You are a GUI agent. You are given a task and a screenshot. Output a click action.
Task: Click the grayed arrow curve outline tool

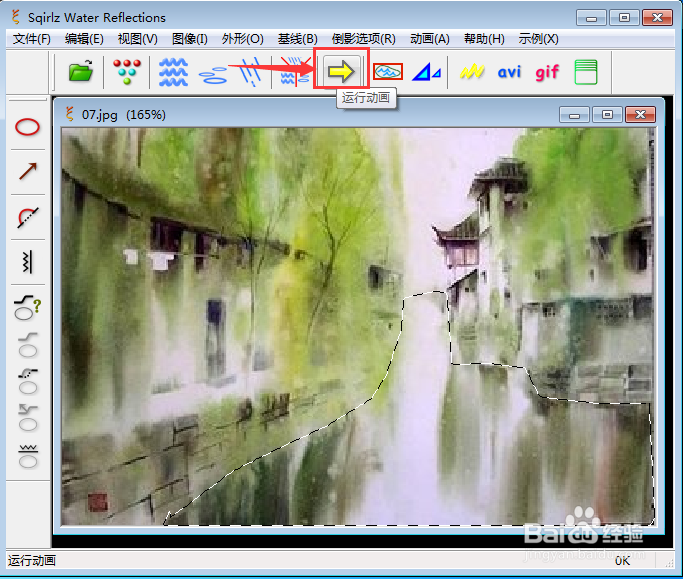[28, 417]
